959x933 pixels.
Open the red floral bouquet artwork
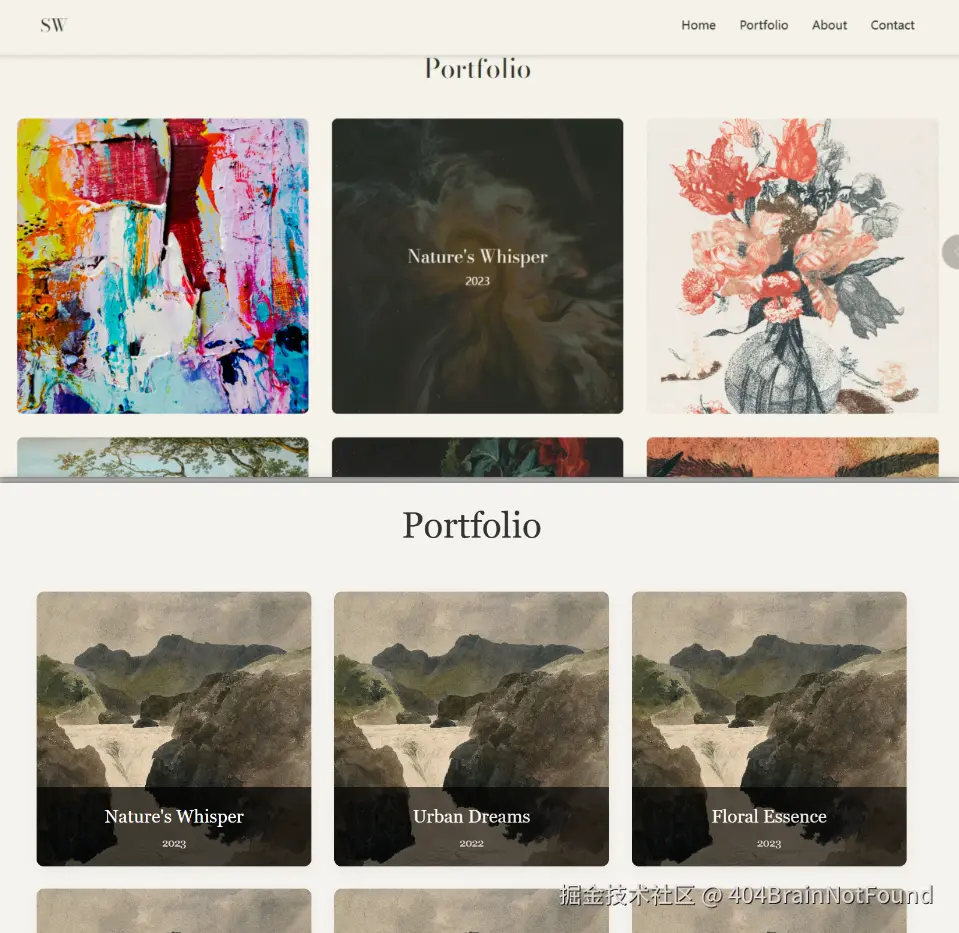tap(792, 266)
